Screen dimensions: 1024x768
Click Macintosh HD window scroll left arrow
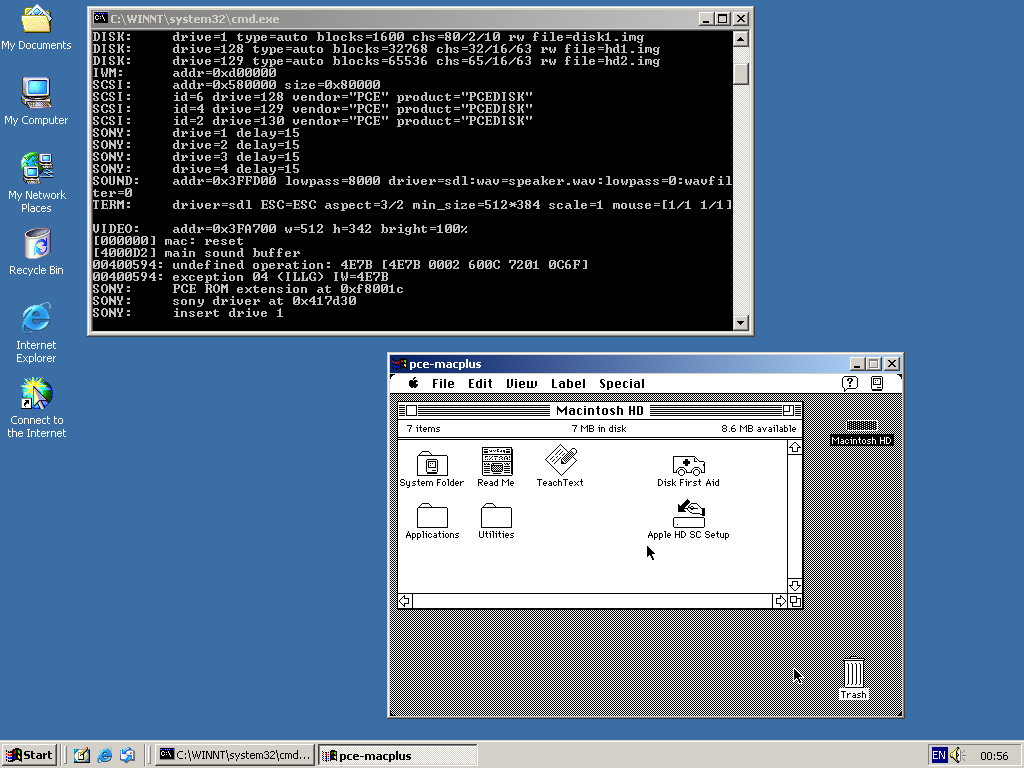point(405,601)
